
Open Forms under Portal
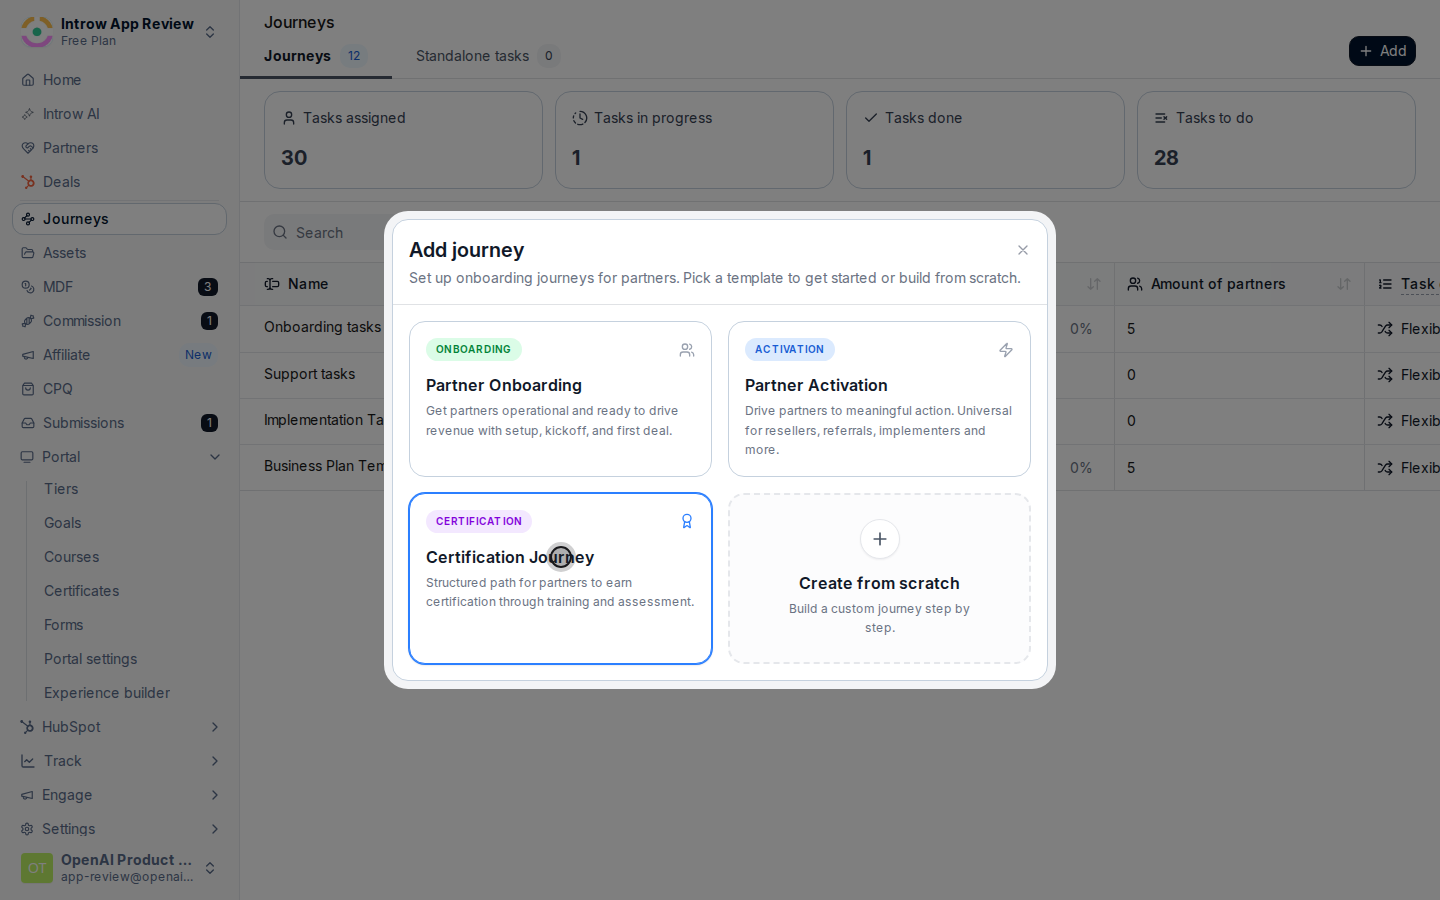coord(64,625)
